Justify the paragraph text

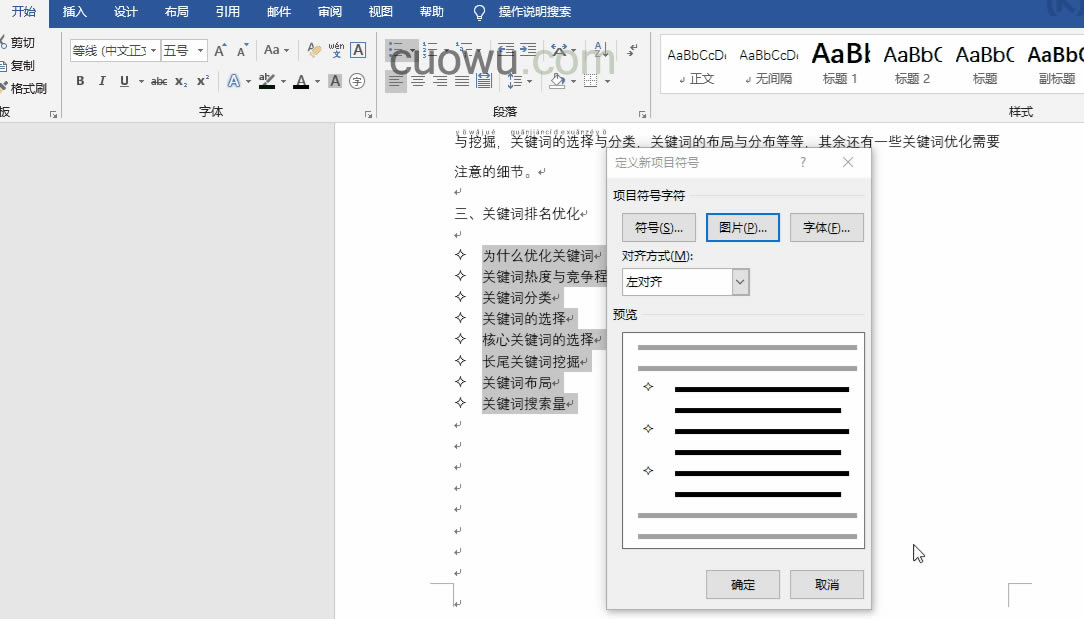(462, 81)
